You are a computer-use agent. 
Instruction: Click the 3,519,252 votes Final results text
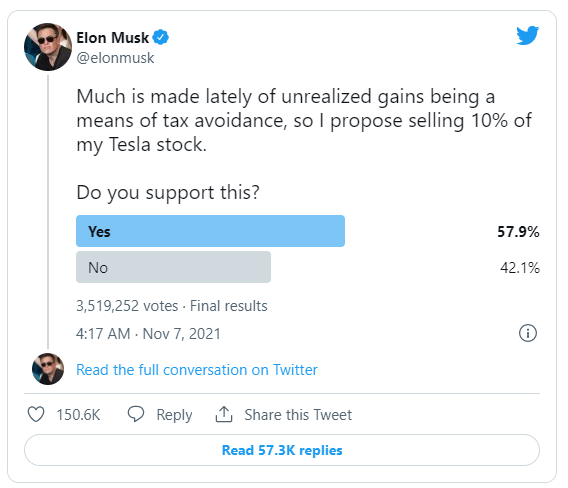coord(172,306)
